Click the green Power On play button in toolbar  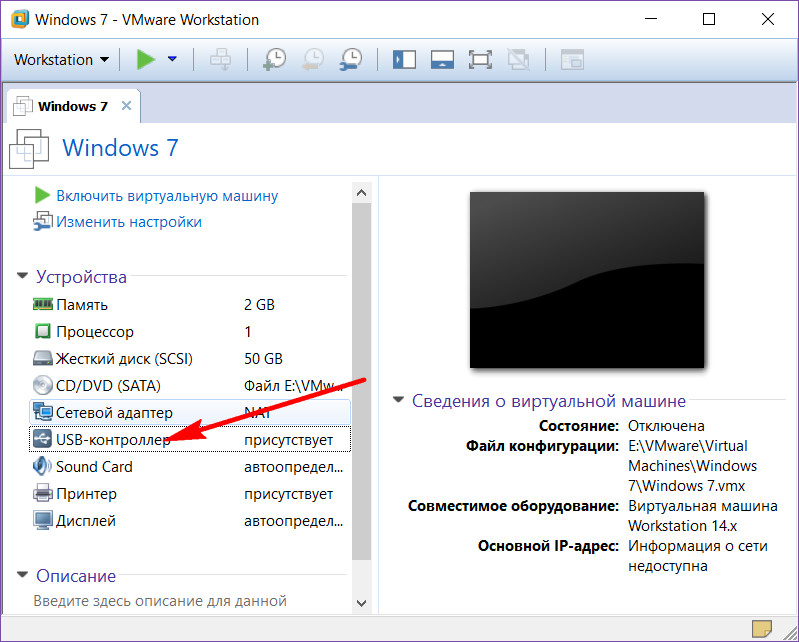click(146, 60)
